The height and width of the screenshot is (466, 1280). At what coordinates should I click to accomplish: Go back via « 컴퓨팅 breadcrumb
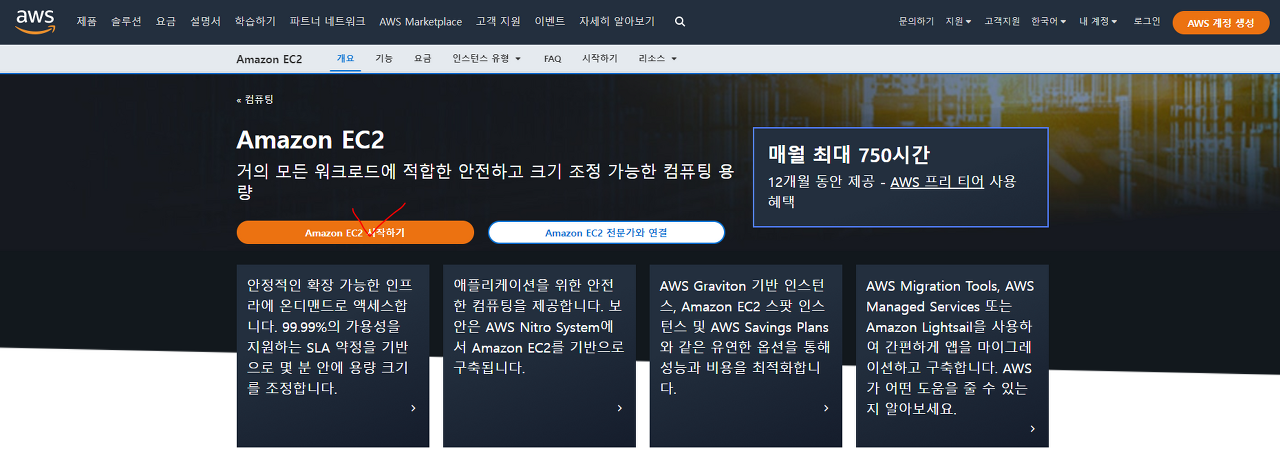point(255,99)
